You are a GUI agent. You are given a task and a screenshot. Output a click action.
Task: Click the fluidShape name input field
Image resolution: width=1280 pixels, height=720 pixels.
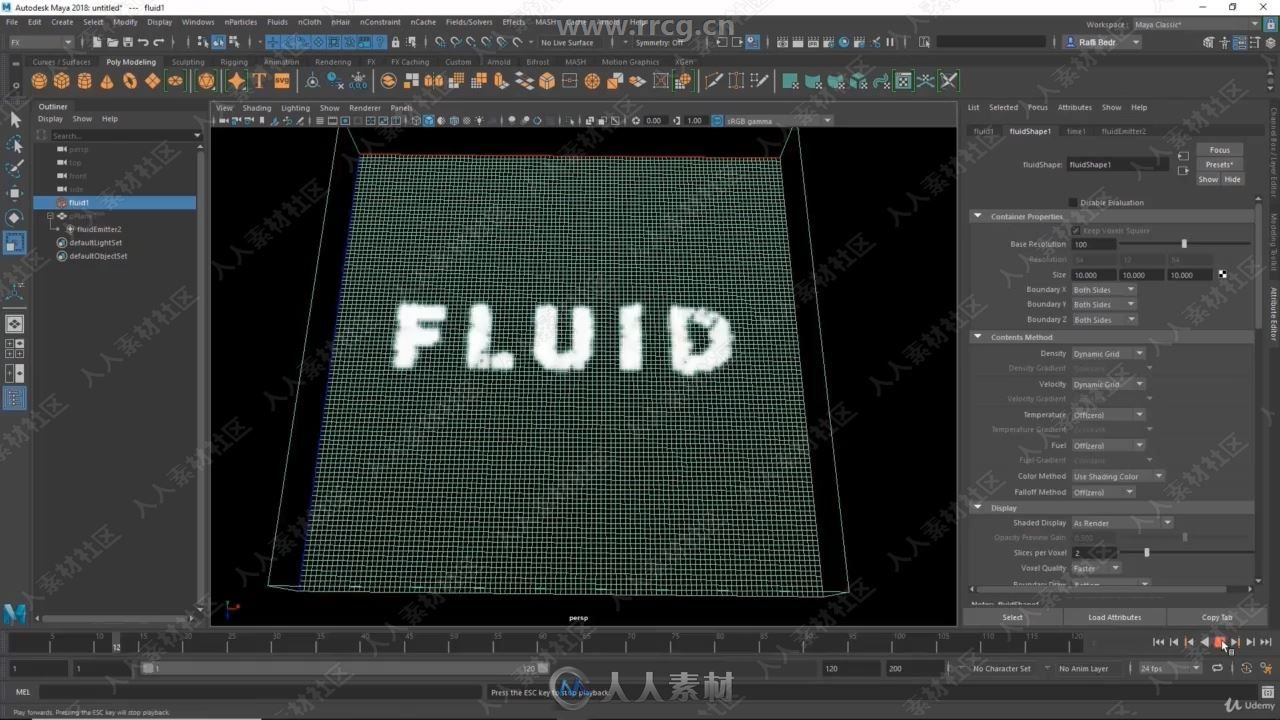coord(1117,164)
